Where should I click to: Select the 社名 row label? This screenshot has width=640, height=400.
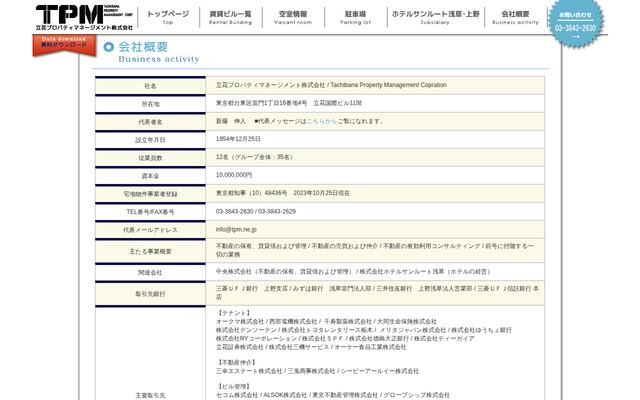point(150,86)
